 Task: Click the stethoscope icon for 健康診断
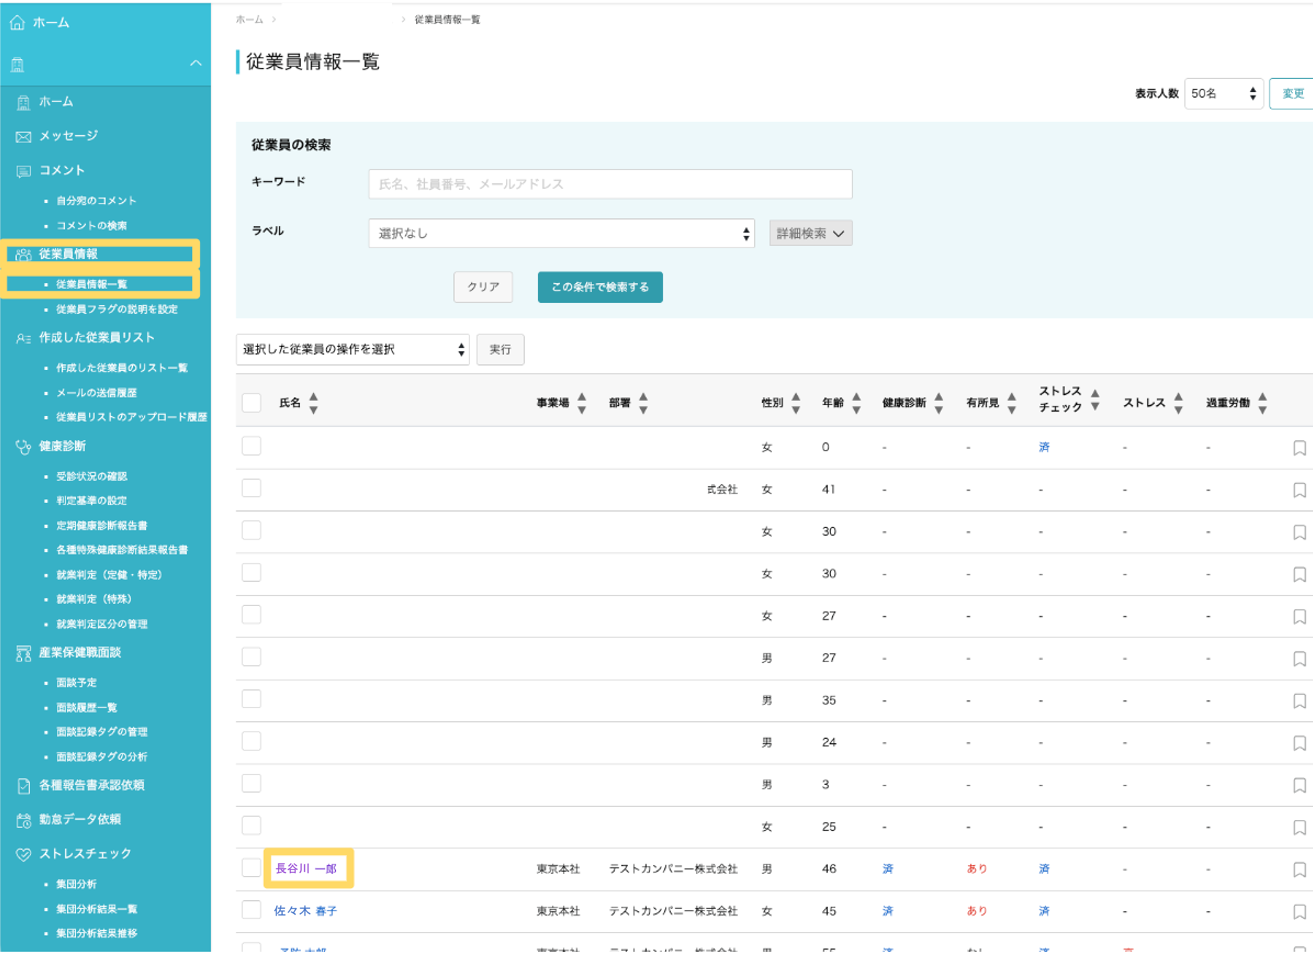23,447
